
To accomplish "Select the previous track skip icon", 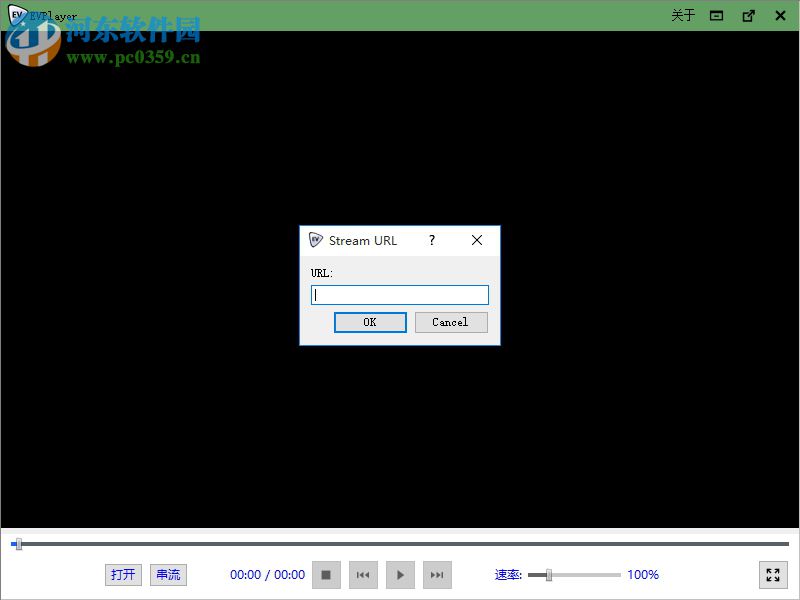I will [x=363, y=574].
